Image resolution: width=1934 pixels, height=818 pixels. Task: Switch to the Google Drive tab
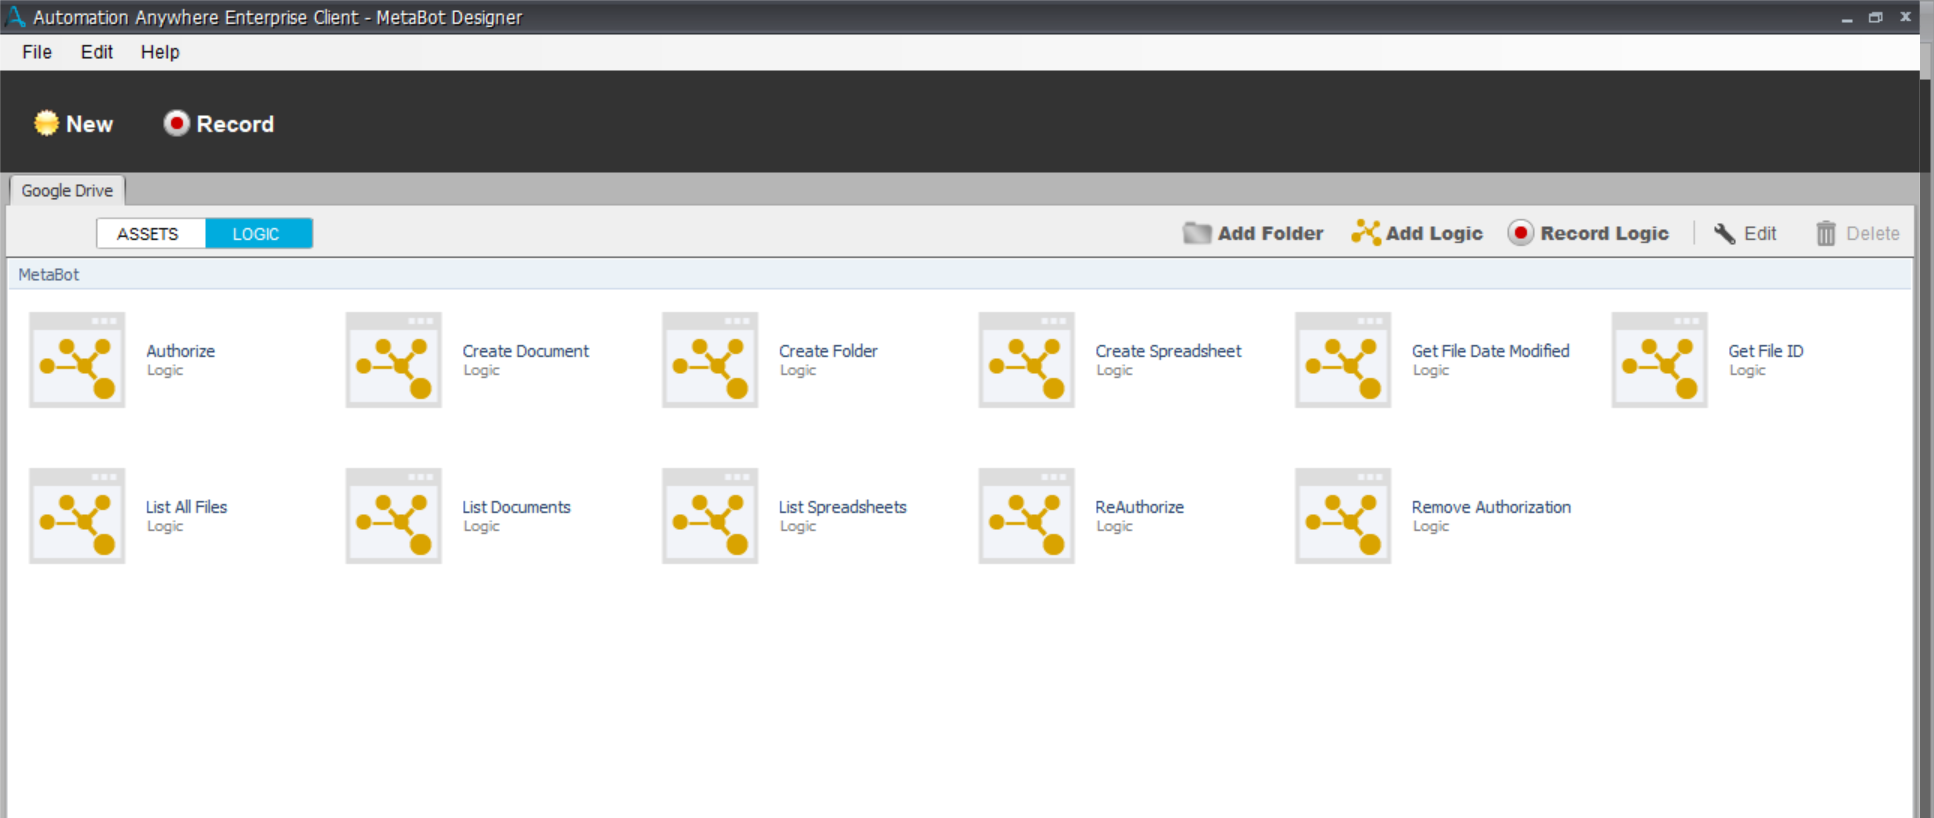point(67,190)
